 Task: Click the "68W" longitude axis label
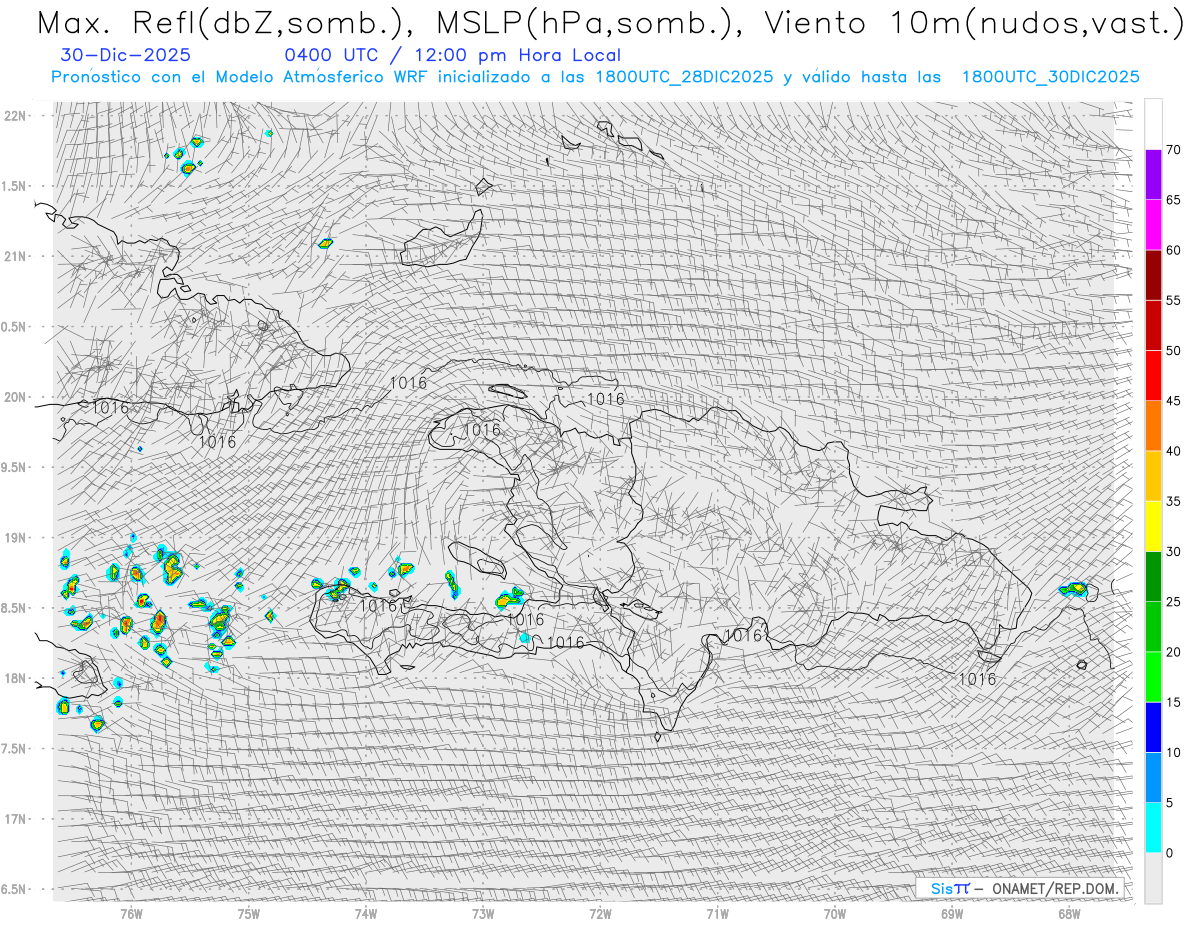point(1069,913)
